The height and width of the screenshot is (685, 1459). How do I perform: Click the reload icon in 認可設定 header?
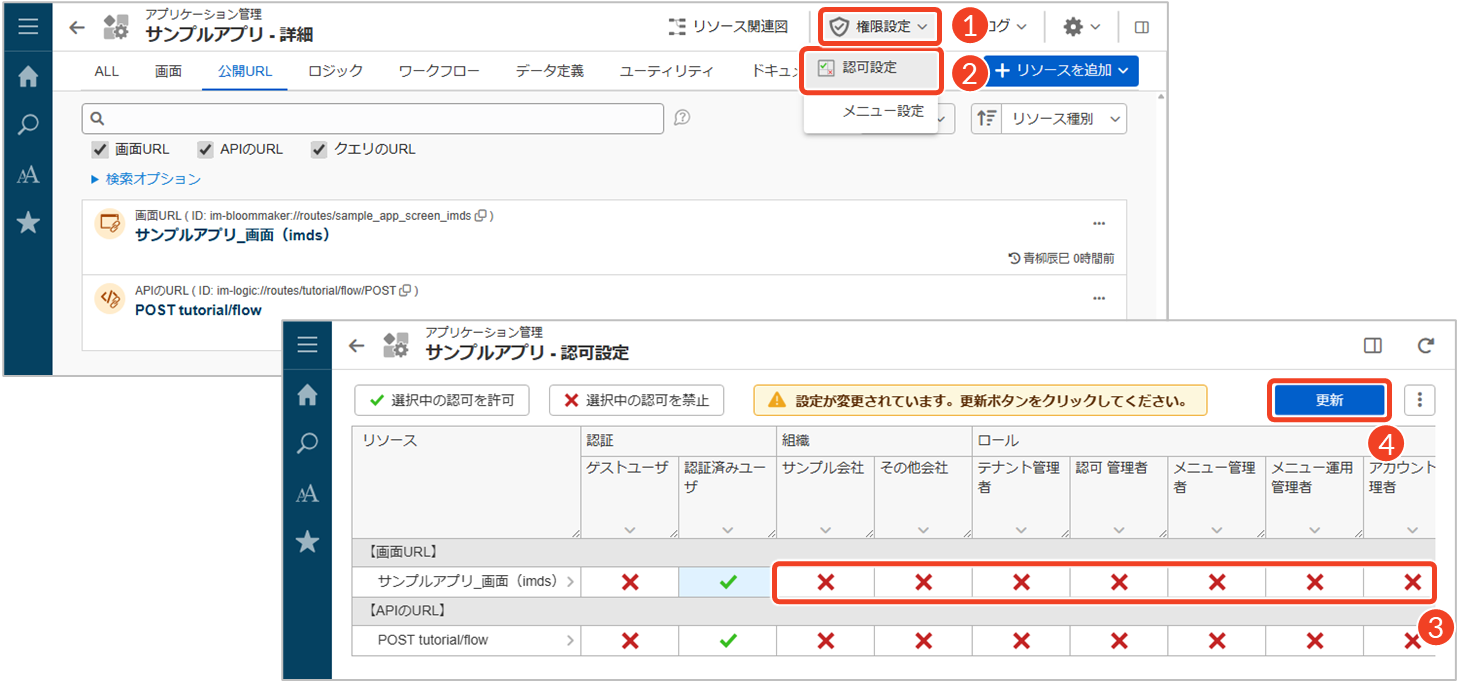(1425, 345)
